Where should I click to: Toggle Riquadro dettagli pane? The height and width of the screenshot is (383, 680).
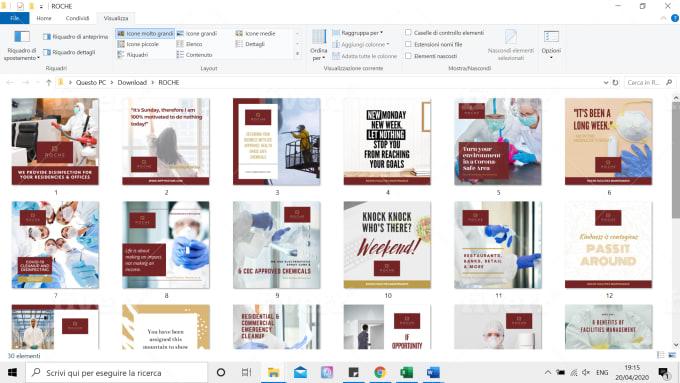(x=69, y=52)
